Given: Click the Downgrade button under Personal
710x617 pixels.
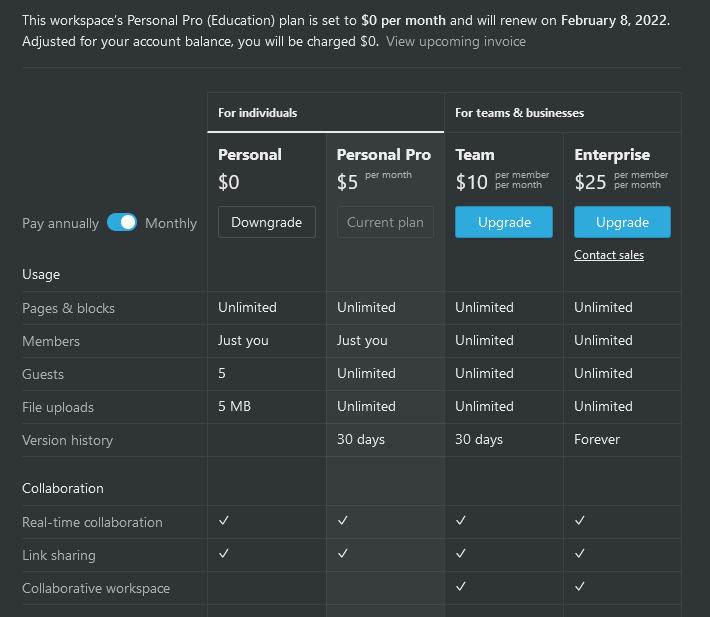Looking at the screenshot, I should click(x=266, y=222).
